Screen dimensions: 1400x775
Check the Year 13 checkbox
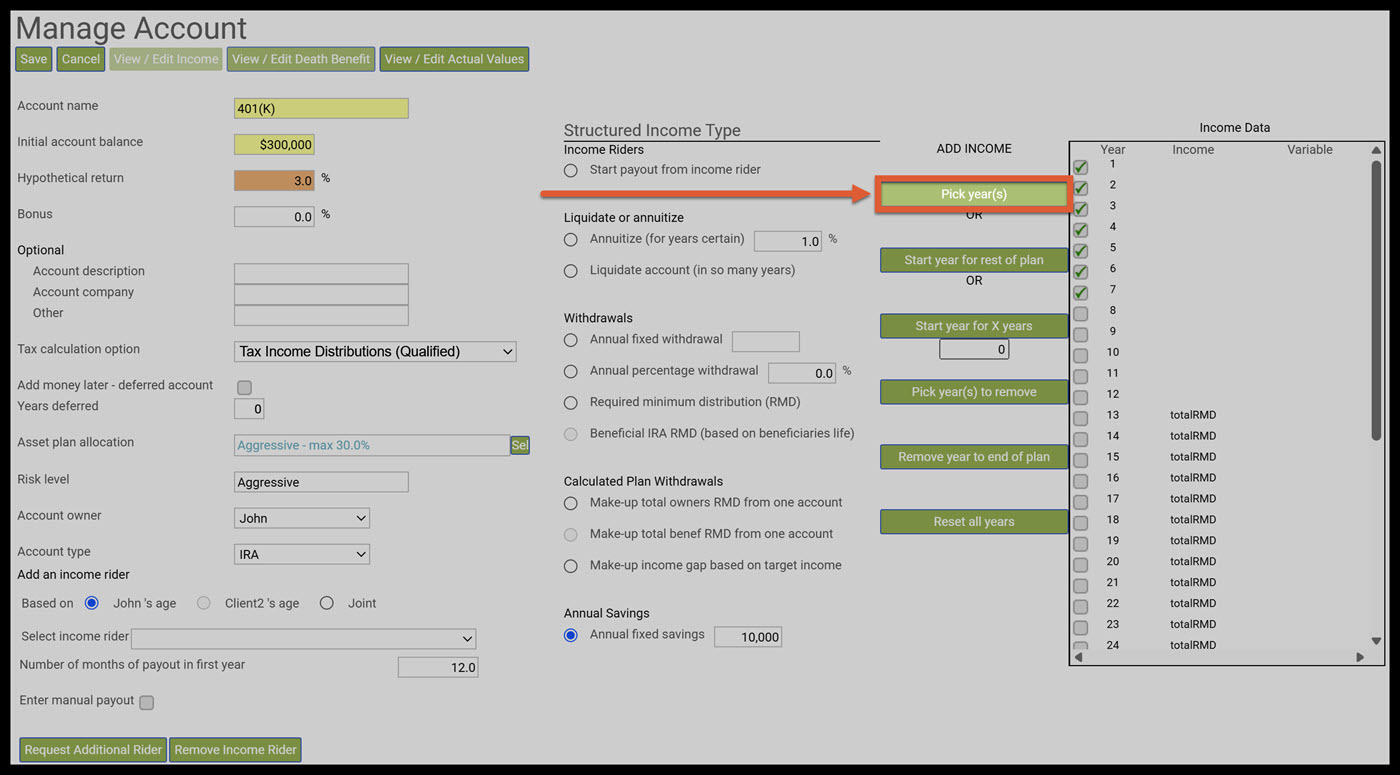(1080, 418)
